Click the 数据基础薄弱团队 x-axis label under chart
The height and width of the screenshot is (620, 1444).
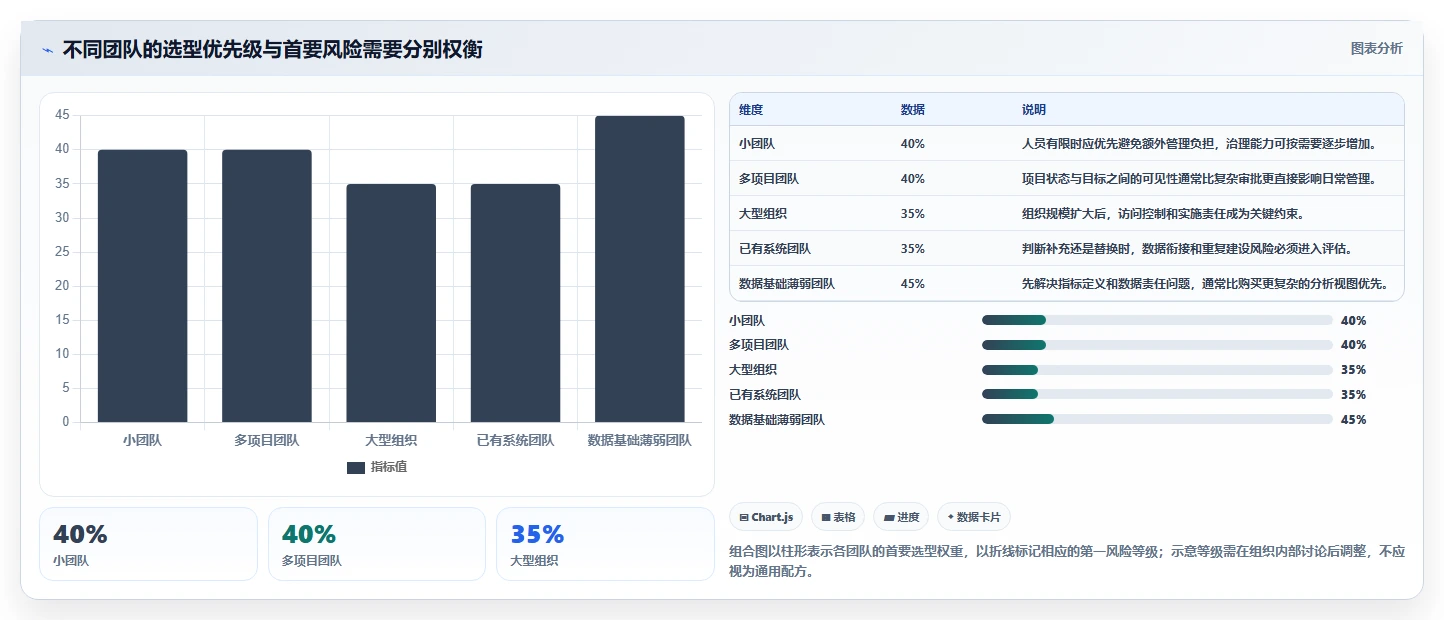(x=640, y=440)
